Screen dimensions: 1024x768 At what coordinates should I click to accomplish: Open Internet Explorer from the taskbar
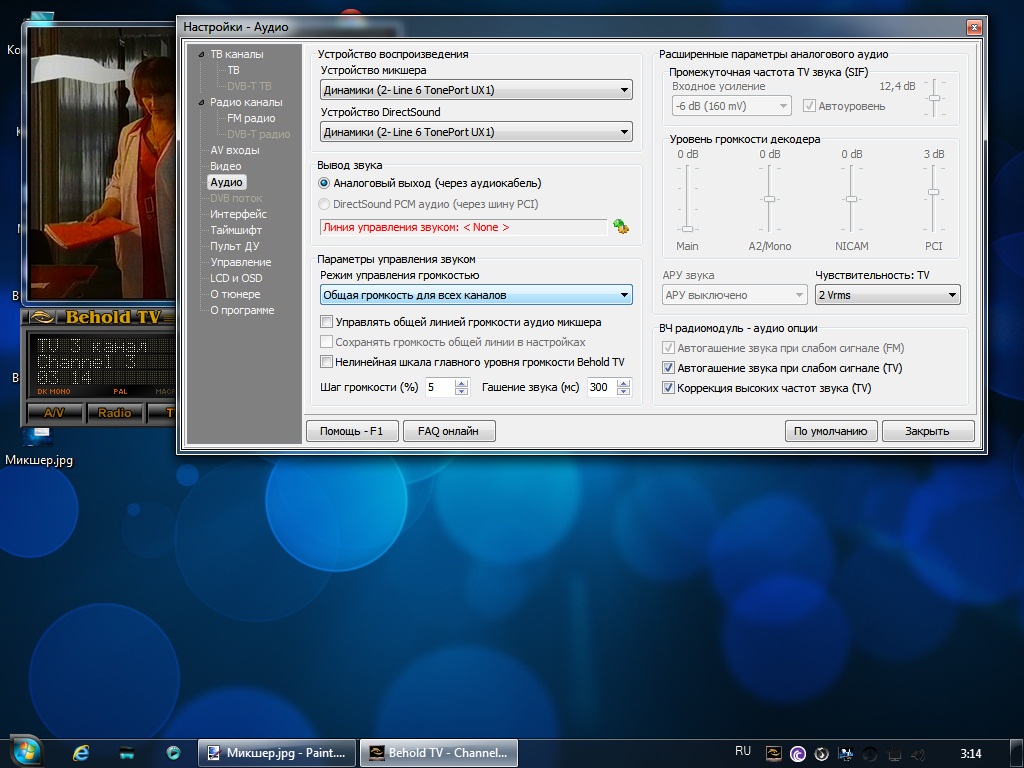(x=81, y=752)
